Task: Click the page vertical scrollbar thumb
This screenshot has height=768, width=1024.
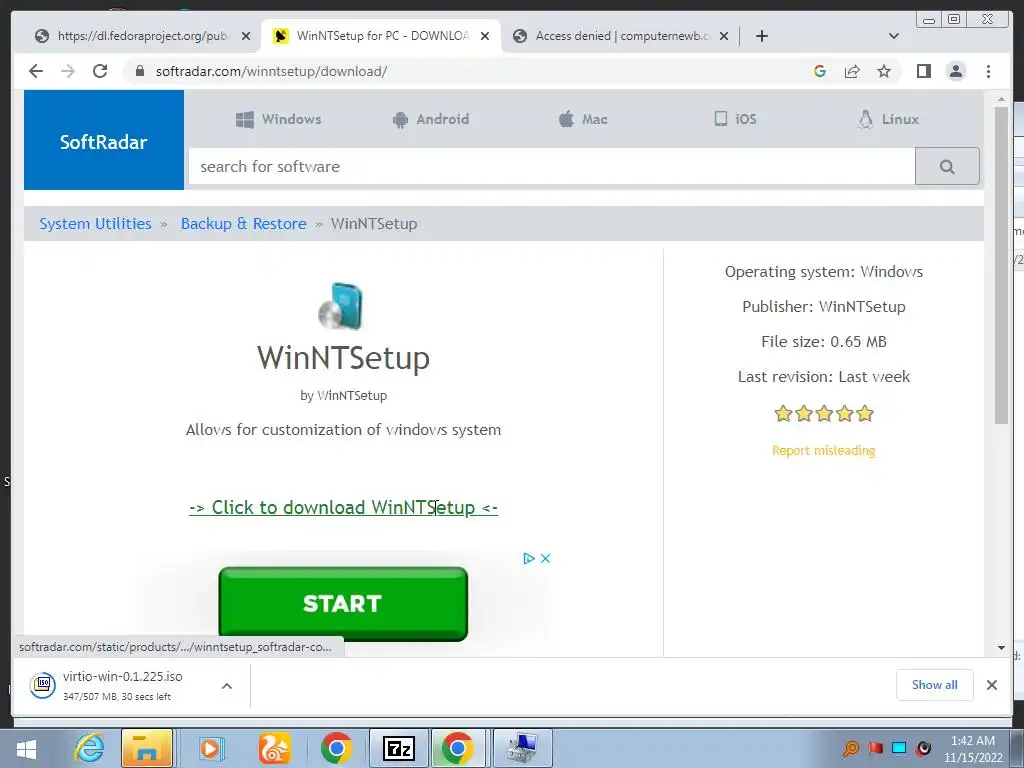Action: (x=1001, y=264)
